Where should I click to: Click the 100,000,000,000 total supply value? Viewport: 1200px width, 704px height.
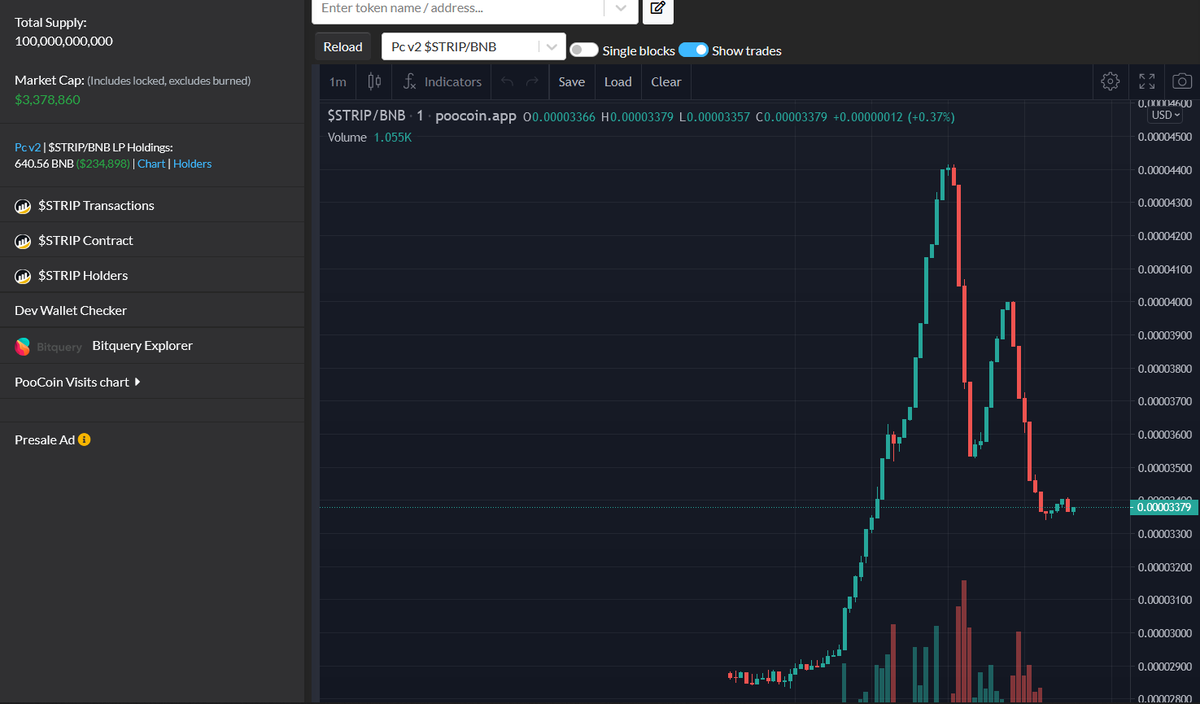click(64, 41)
